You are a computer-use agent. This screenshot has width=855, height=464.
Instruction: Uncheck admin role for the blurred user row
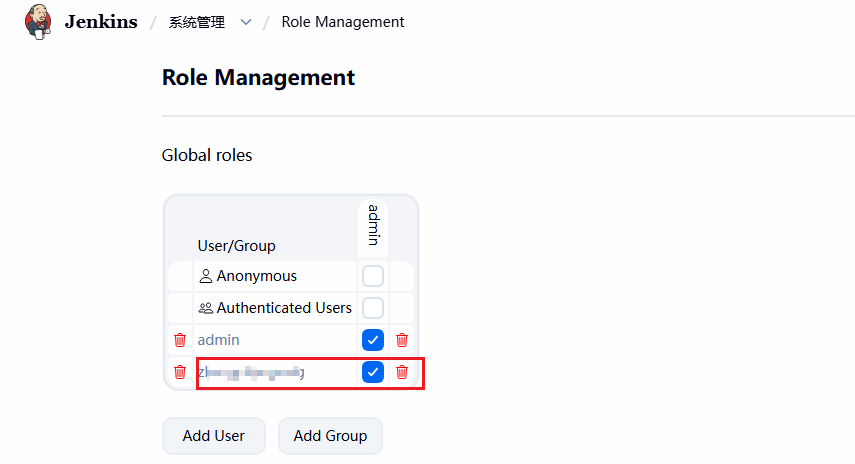click(373, 372)
